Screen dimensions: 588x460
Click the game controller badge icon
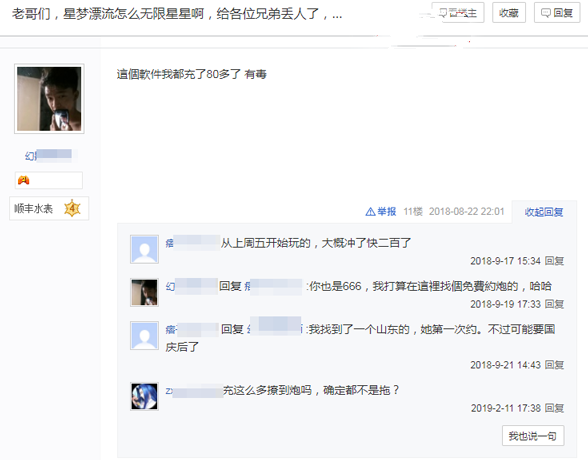pyautogui.click(x=23, y=180)
